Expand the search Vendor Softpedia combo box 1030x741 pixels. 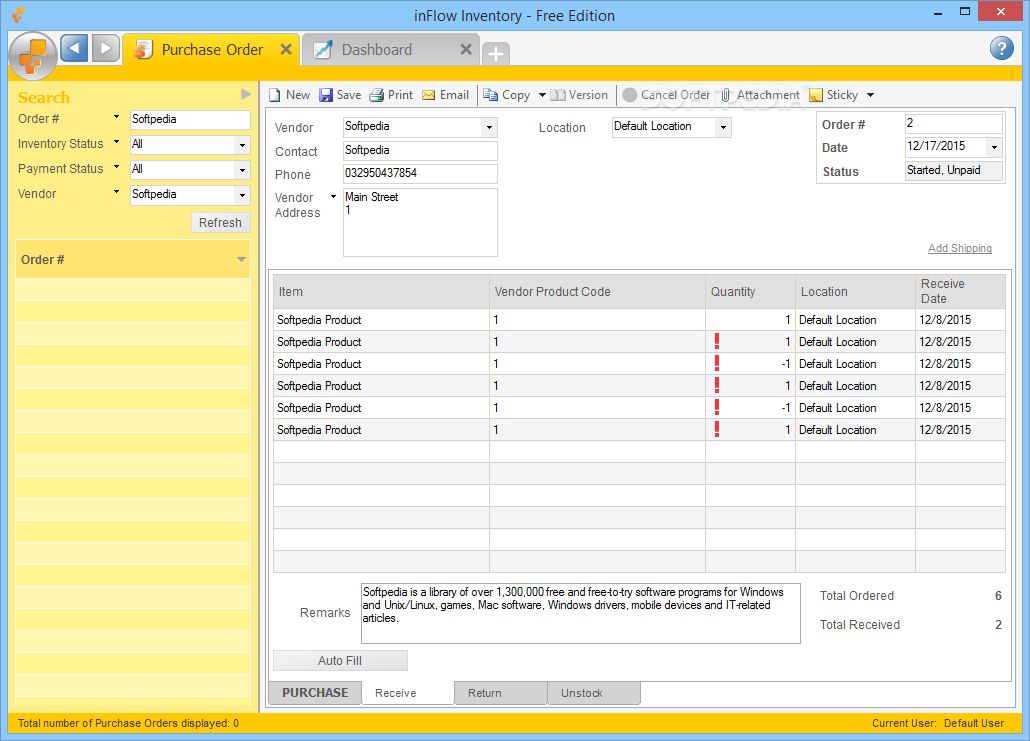[x=242, y=195]
